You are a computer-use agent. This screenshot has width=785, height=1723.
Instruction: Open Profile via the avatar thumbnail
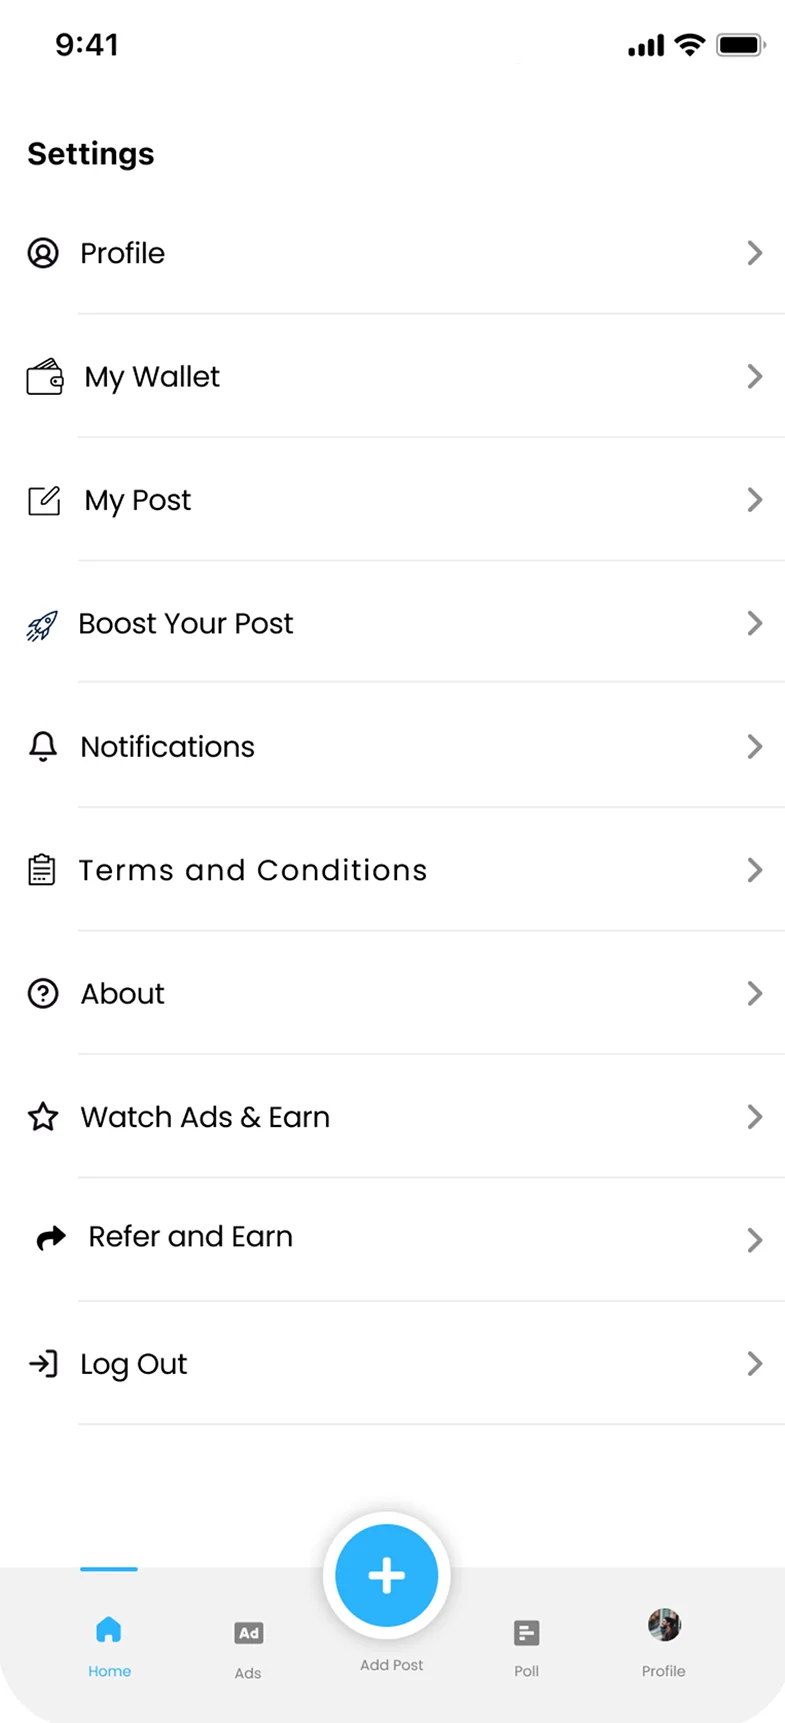pyautogui.click(x=664, y=1626)
